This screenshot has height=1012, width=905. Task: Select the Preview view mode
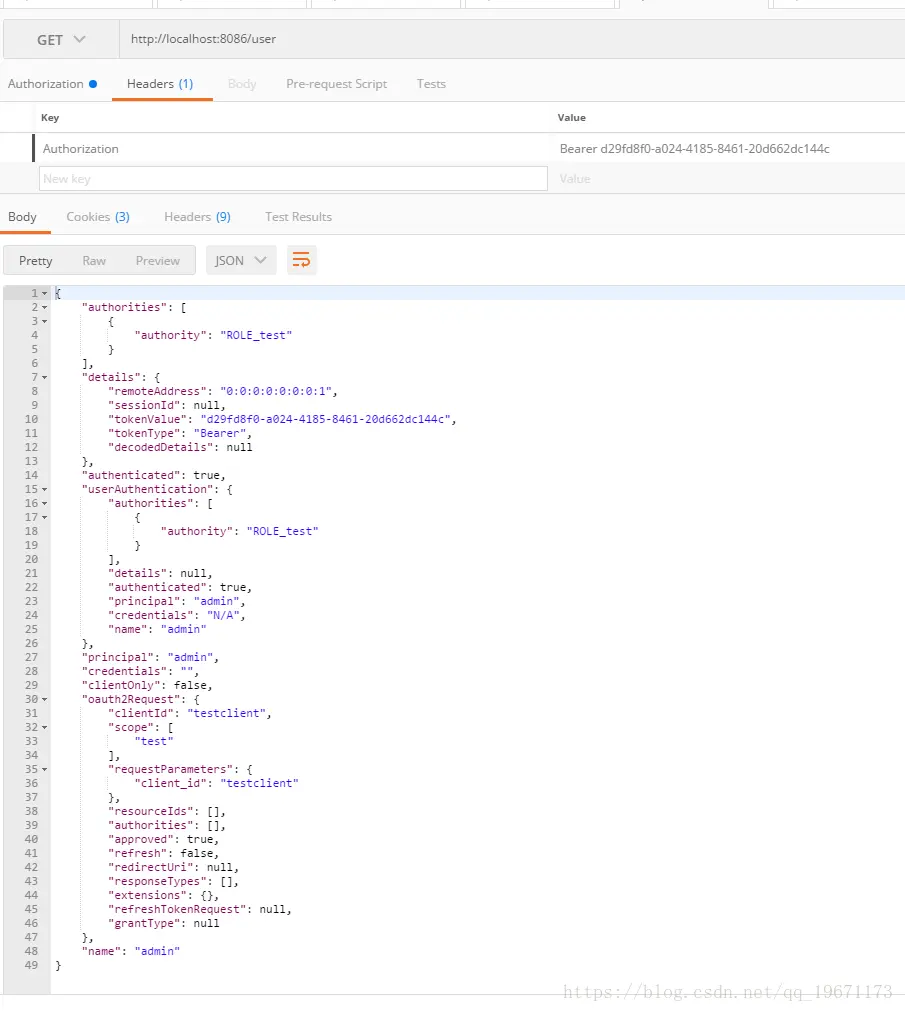[x=158, y=261]
